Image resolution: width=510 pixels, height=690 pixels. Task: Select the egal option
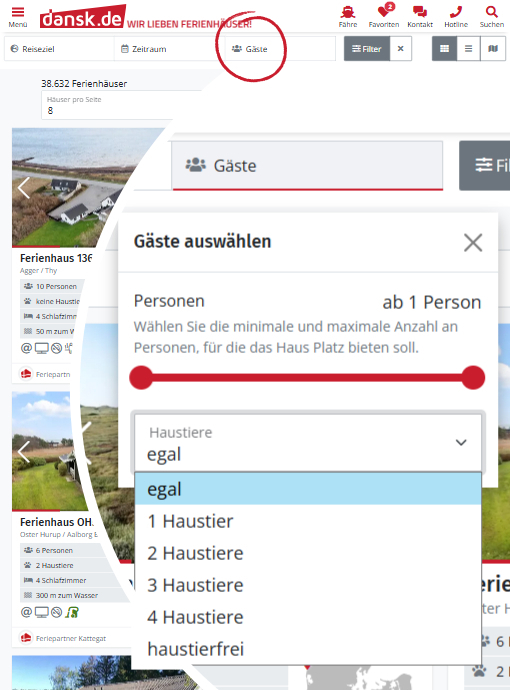tap(308, 489)
